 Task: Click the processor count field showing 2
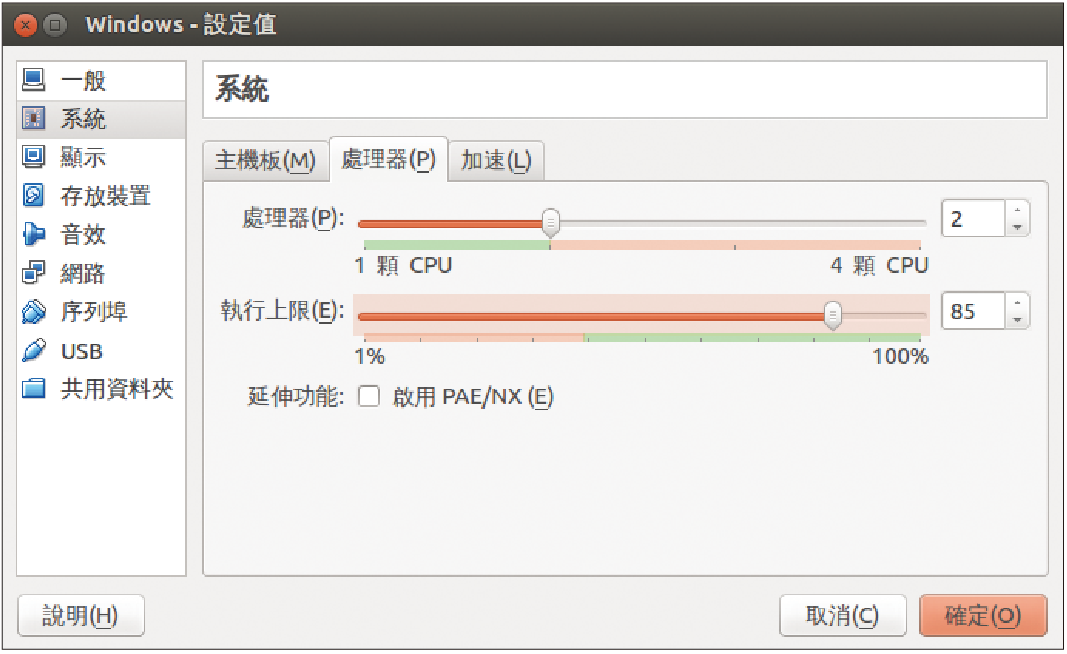(973, 219)
